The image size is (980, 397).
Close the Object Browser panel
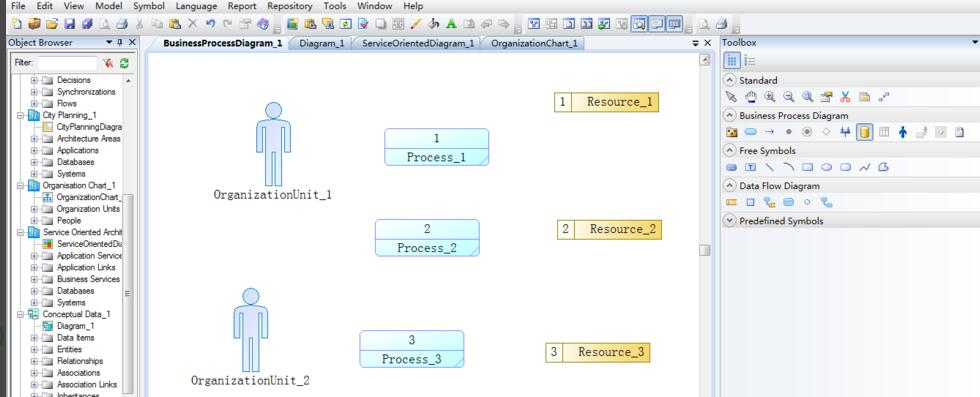pos(132,43)
